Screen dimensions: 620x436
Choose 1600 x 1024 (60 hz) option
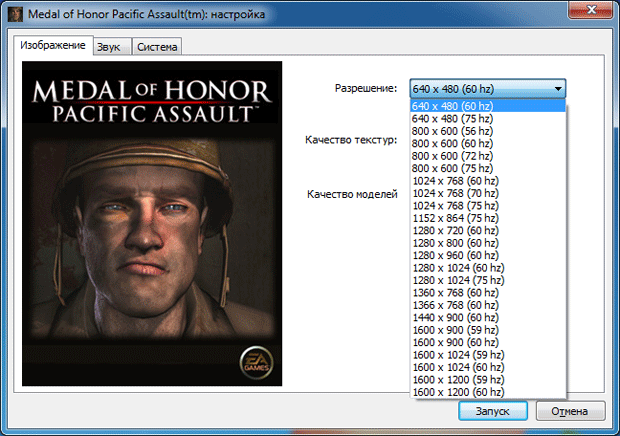488,367
